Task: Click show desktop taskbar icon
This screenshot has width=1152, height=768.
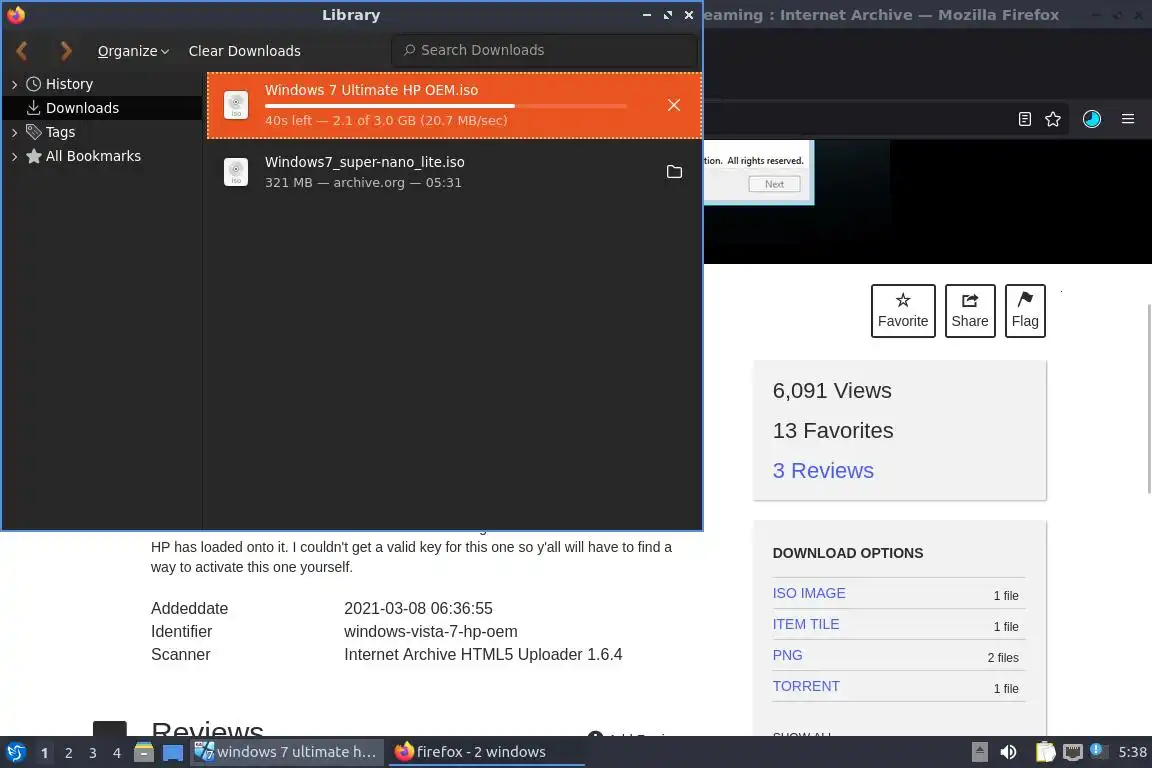Action: coord(173,752)
